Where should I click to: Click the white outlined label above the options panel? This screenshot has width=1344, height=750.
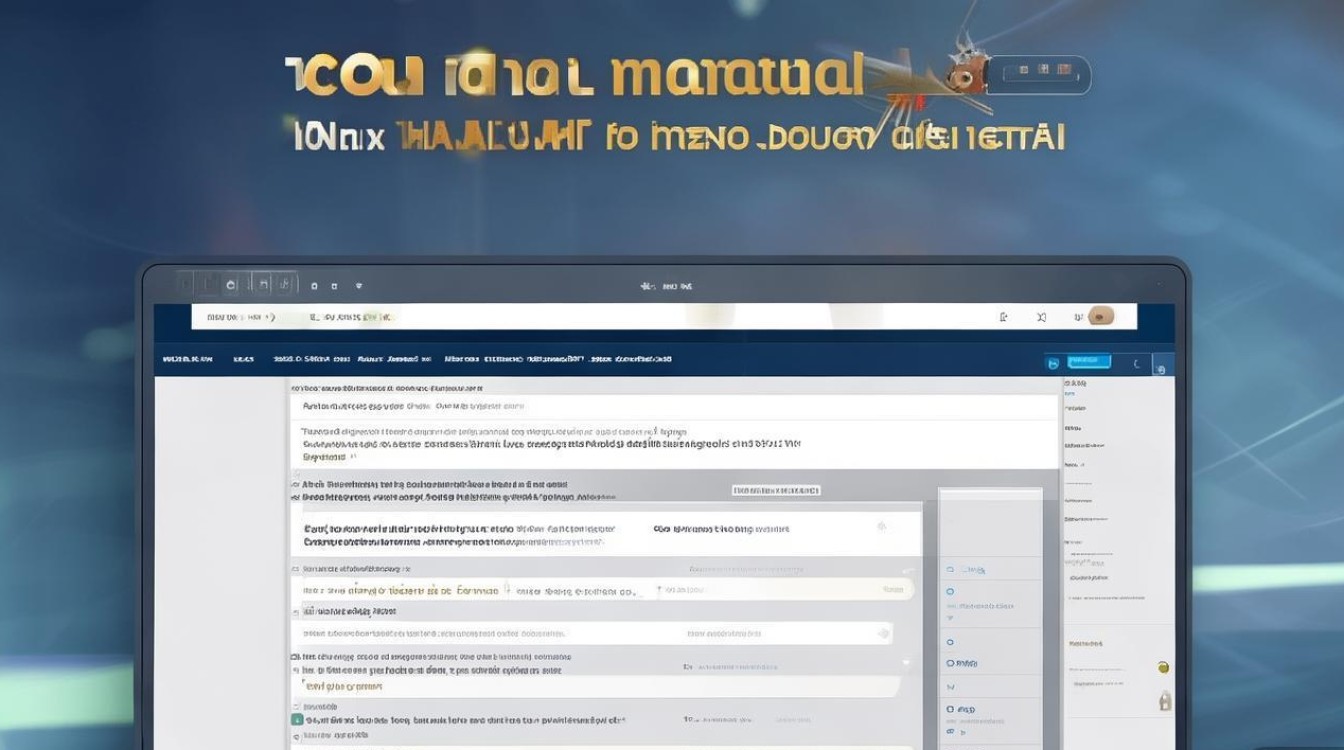pyautogui.click(x=776, y=490)
